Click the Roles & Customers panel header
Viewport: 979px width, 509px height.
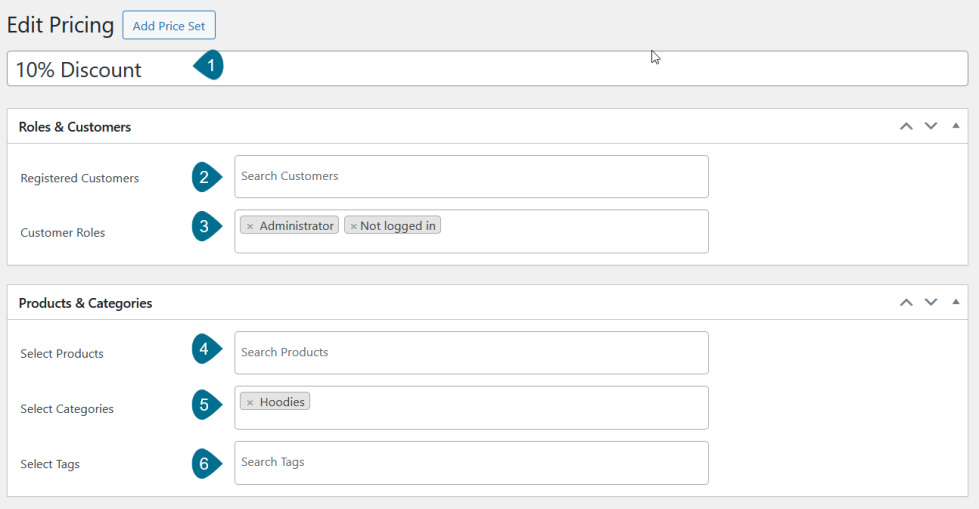click(x=400, y=127)
